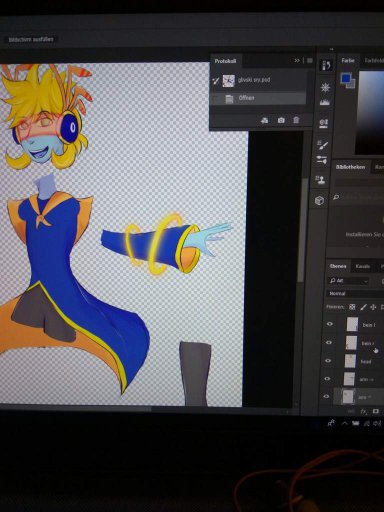Select the 'head' layer thumbnail

click(x=350, y=361)
